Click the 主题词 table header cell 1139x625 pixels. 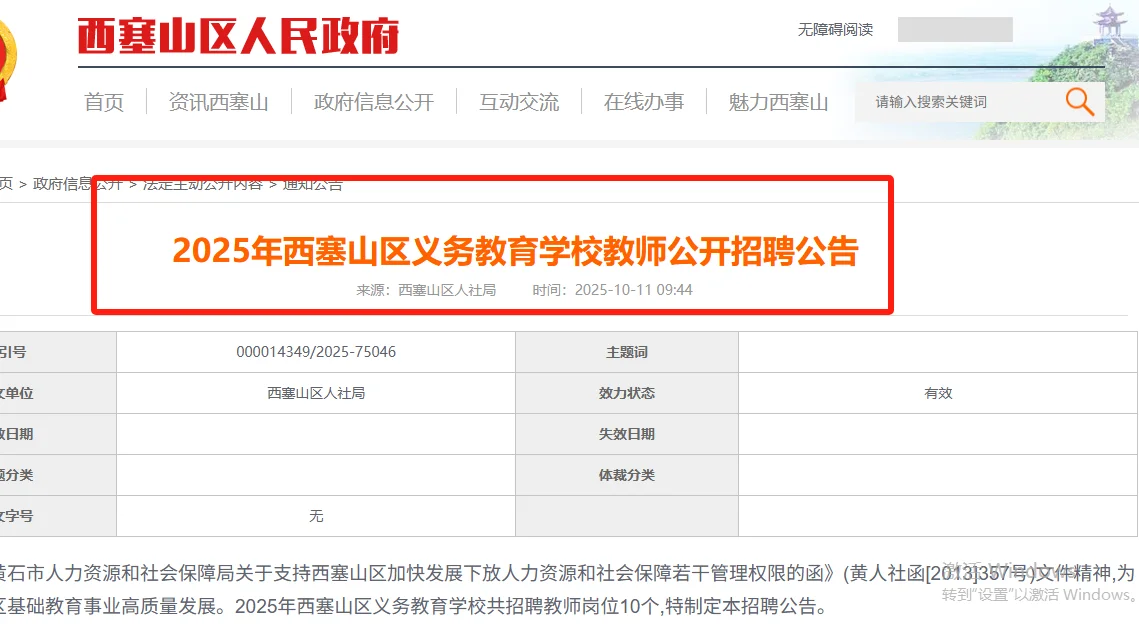626,351
